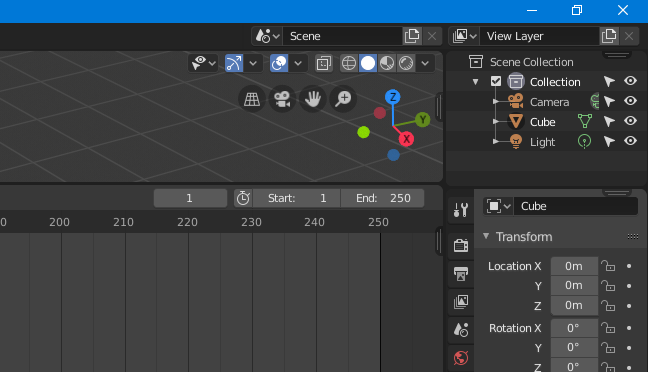648x372 pixels.
Task: Open the World properties tab
Action: tap(461, 358)
